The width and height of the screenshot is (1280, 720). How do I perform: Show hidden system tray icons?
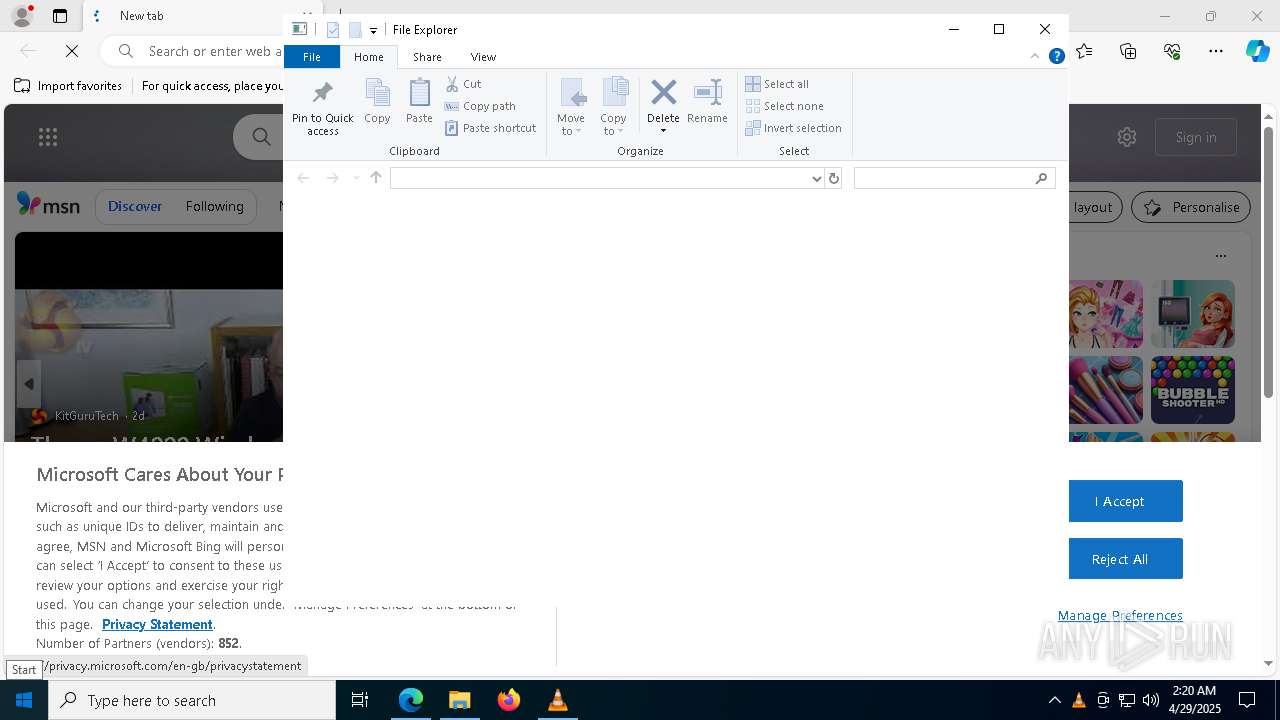pos(1054,700)
